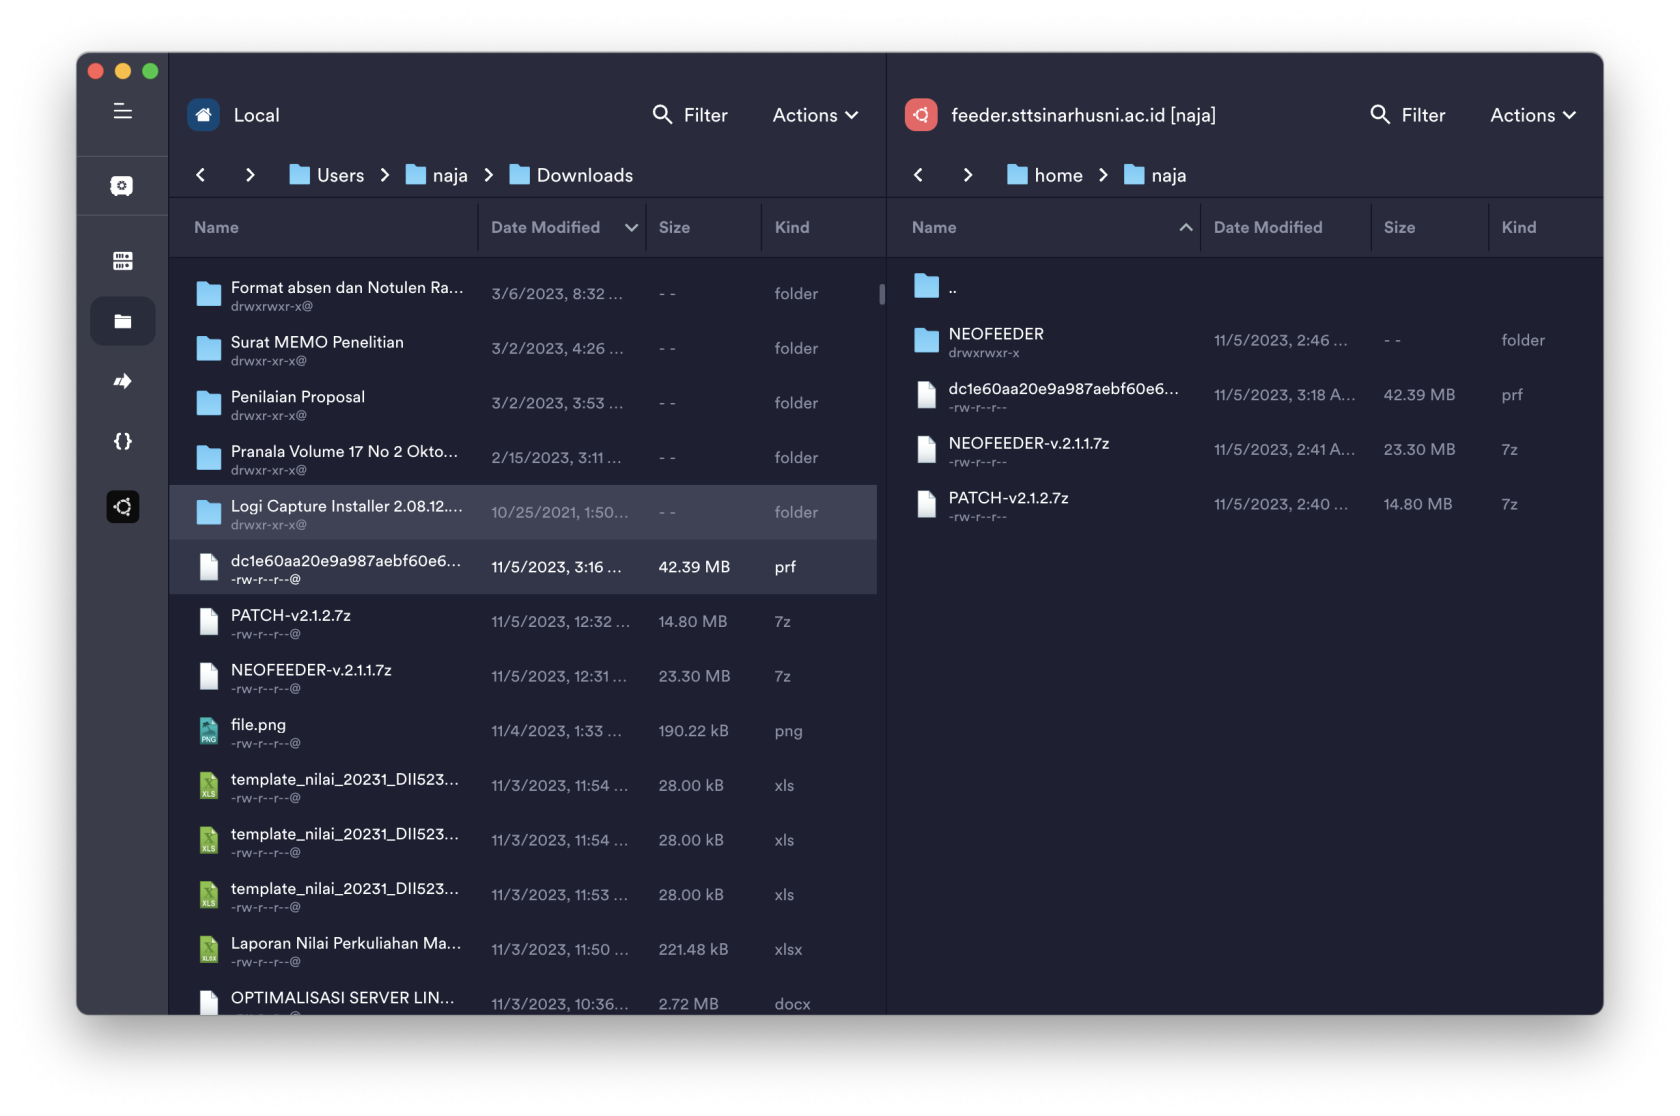Select Format absen dan Notulen Ra... folder
The width and height of the screenshot is (1680, 1116).
[x=523, y=294]
